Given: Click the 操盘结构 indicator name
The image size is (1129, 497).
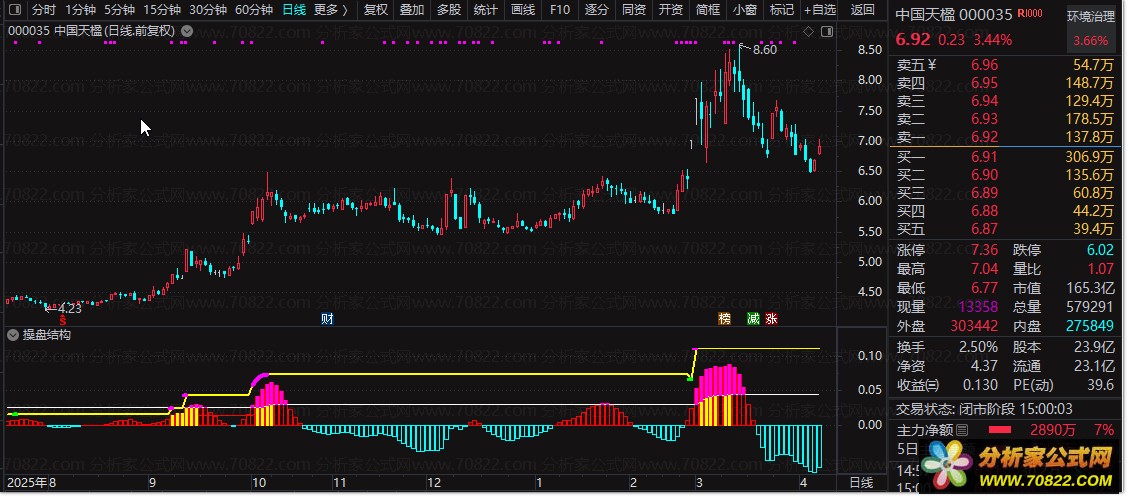Looking at the screenshot, I should point(47,335).
